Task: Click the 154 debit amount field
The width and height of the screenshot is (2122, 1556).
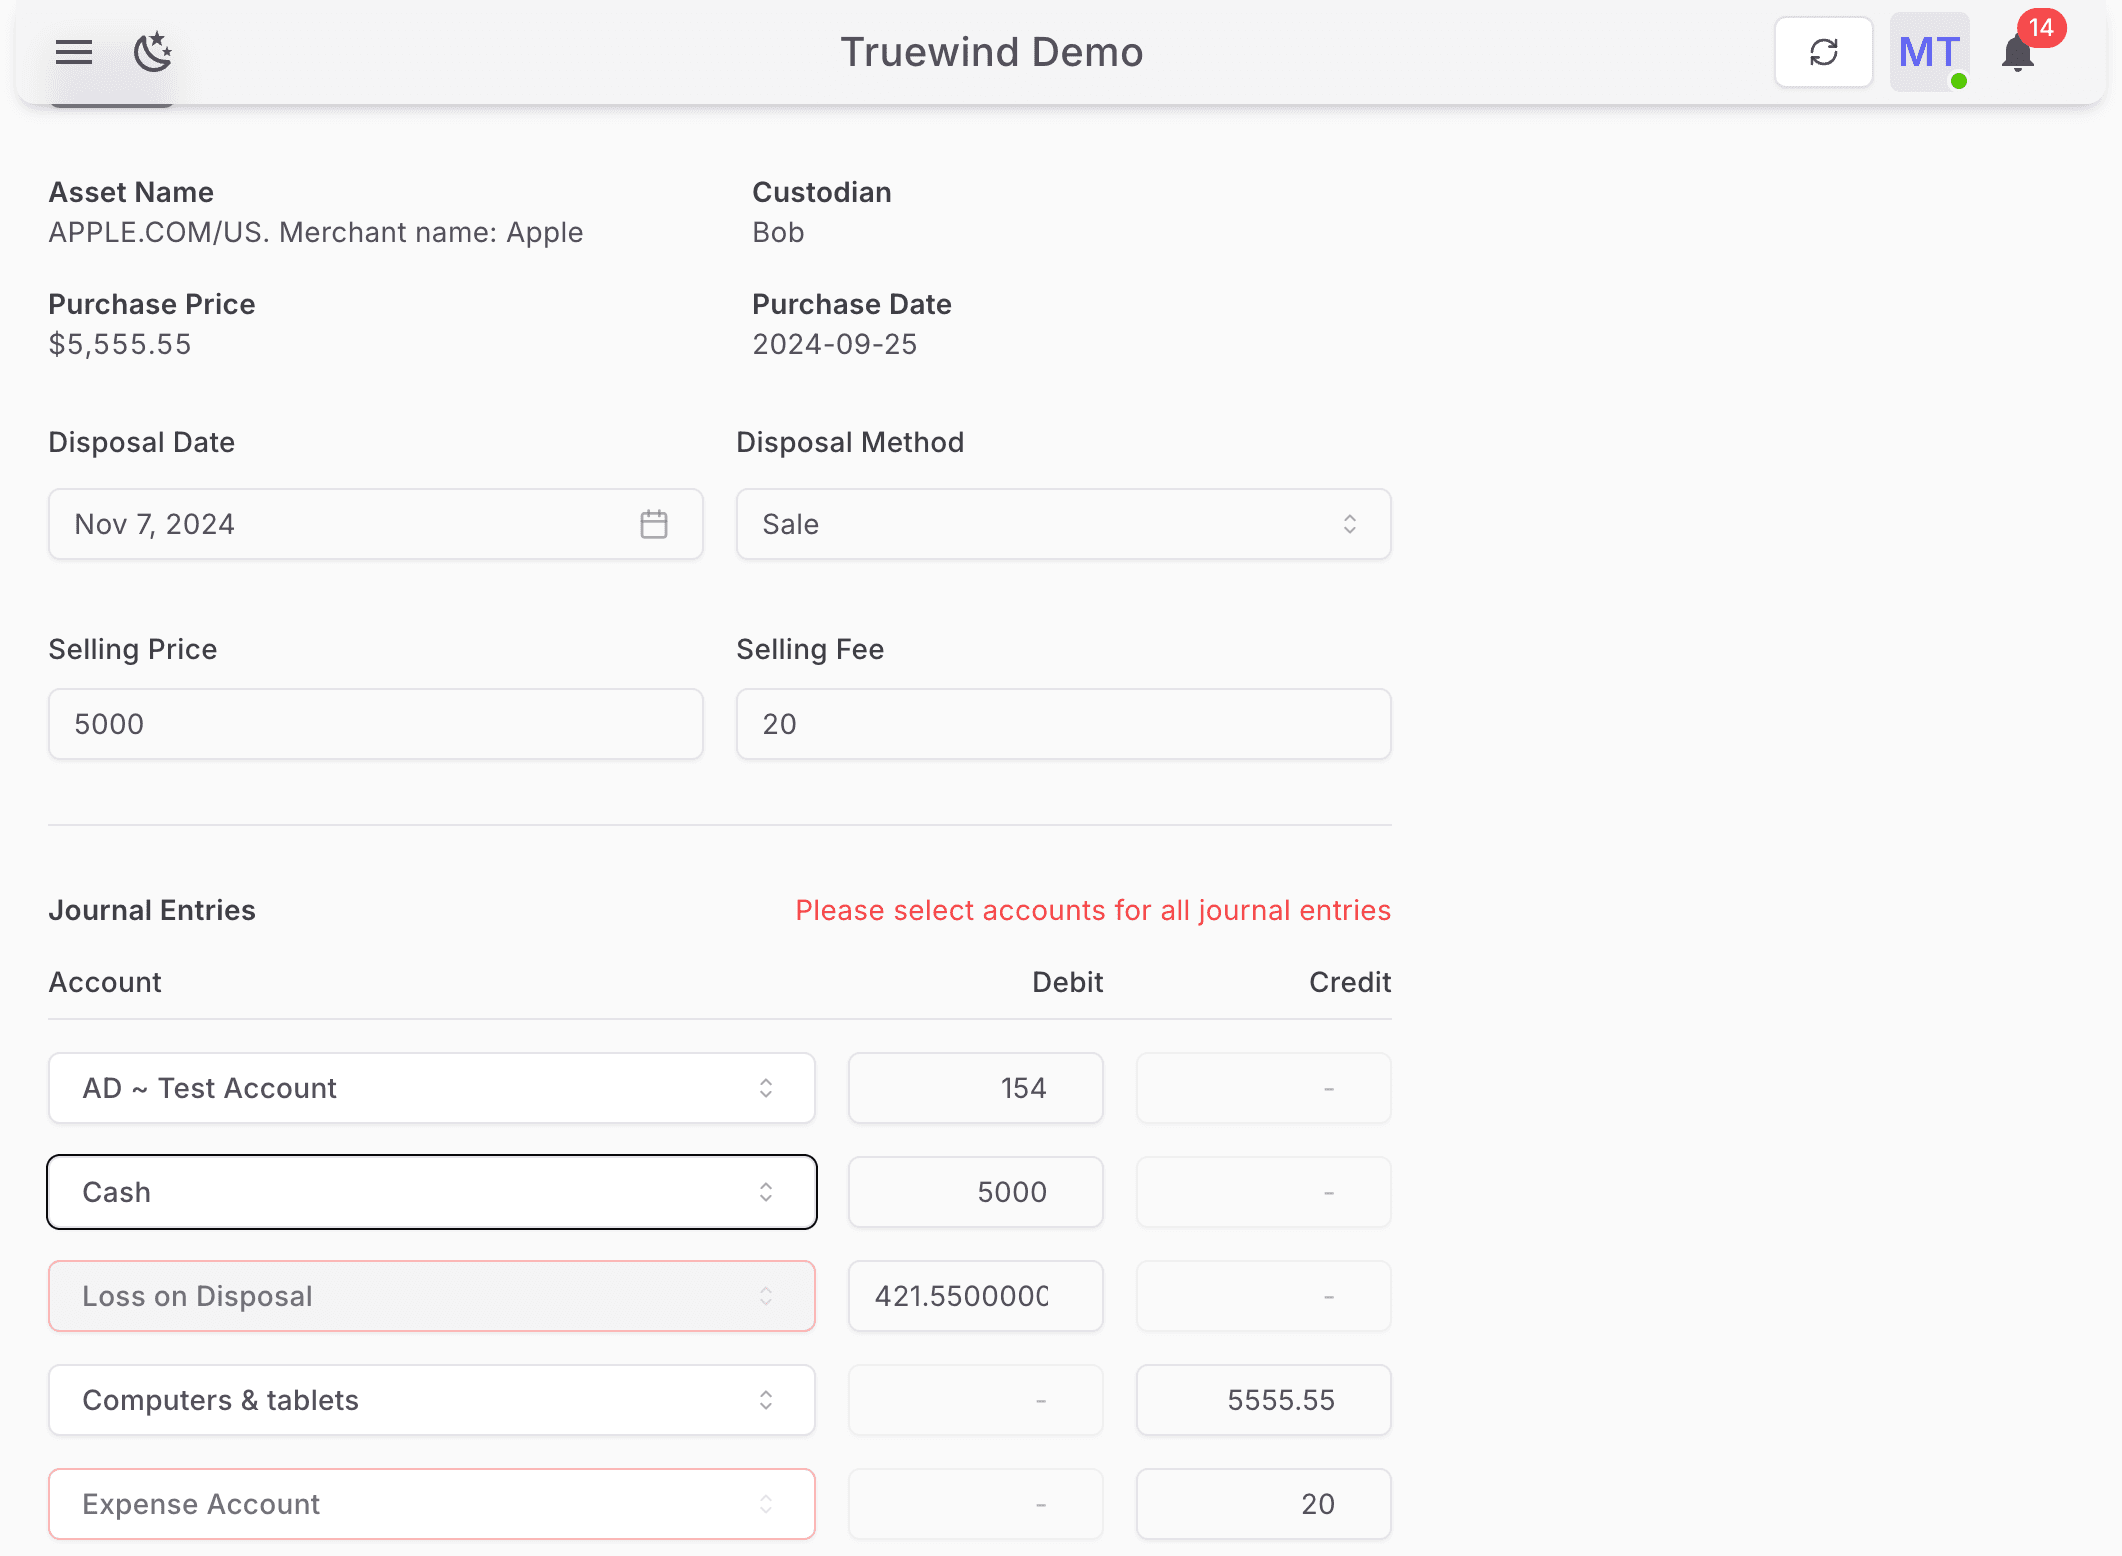Action: 975,1088
